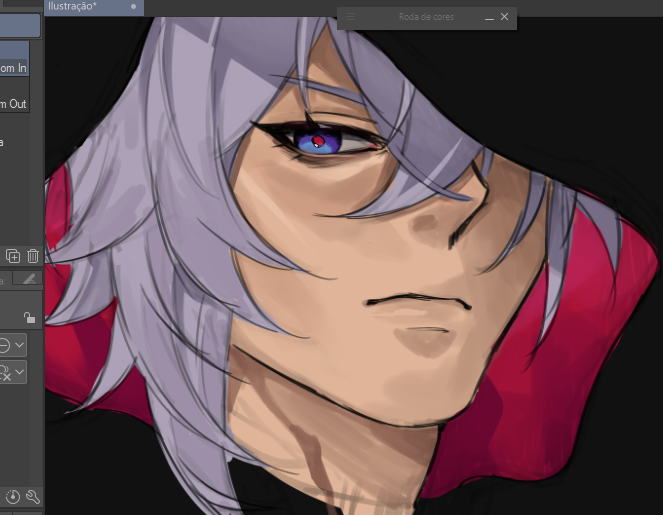Open dropdown beside the crossed-out cursor icon
Viewport: 663px width, 515px height.
[19, 372]
